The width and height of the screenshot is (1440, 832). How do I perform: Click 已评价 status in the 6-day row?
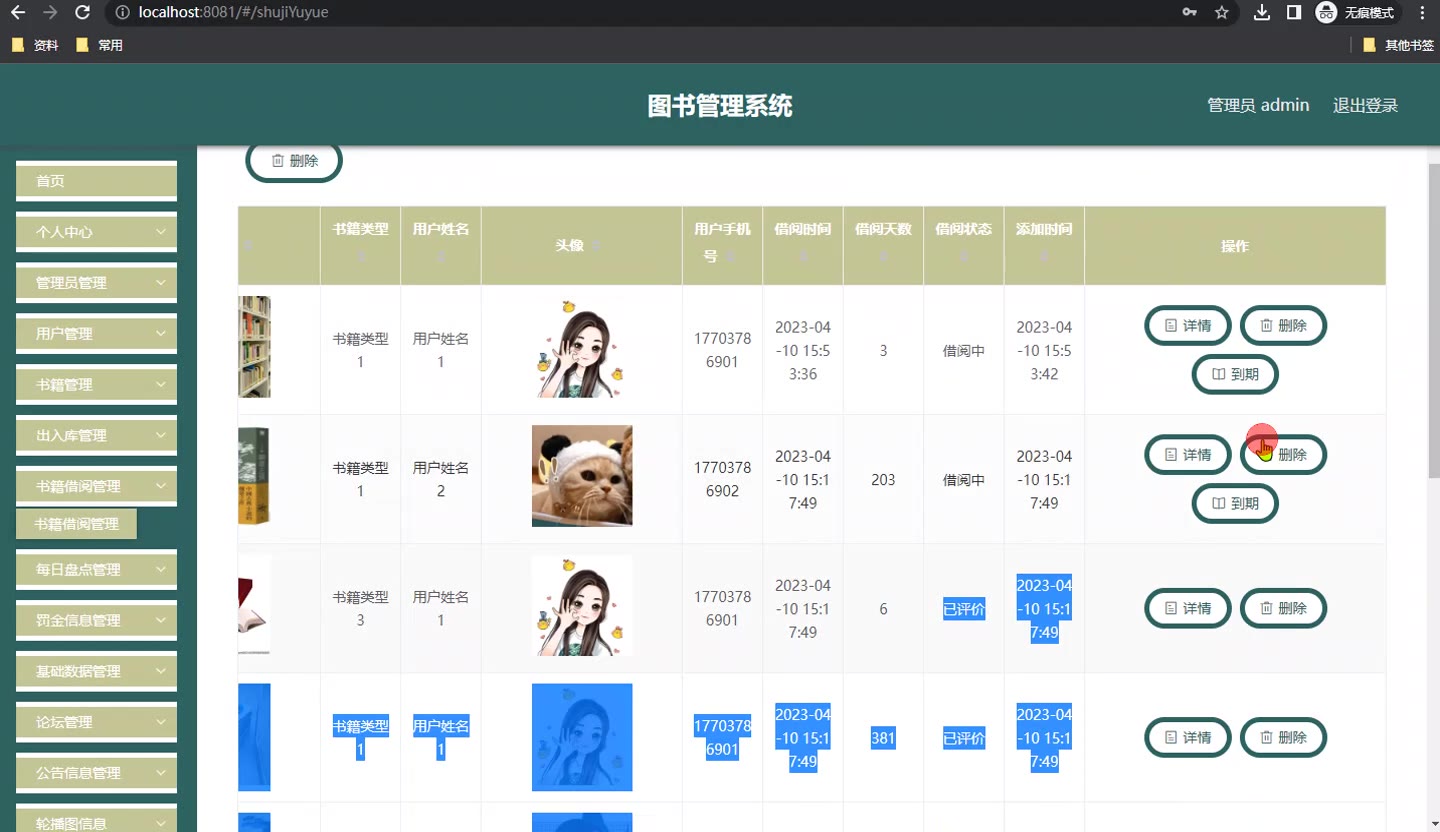tap(964, 609)
